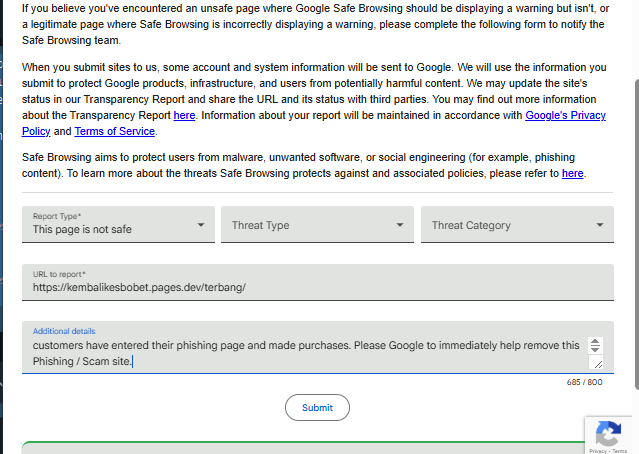The height and width of the screenshot is (454, 639).
Task: Click the Report Type dropdown arrow
Action: (x=201, y=225)
